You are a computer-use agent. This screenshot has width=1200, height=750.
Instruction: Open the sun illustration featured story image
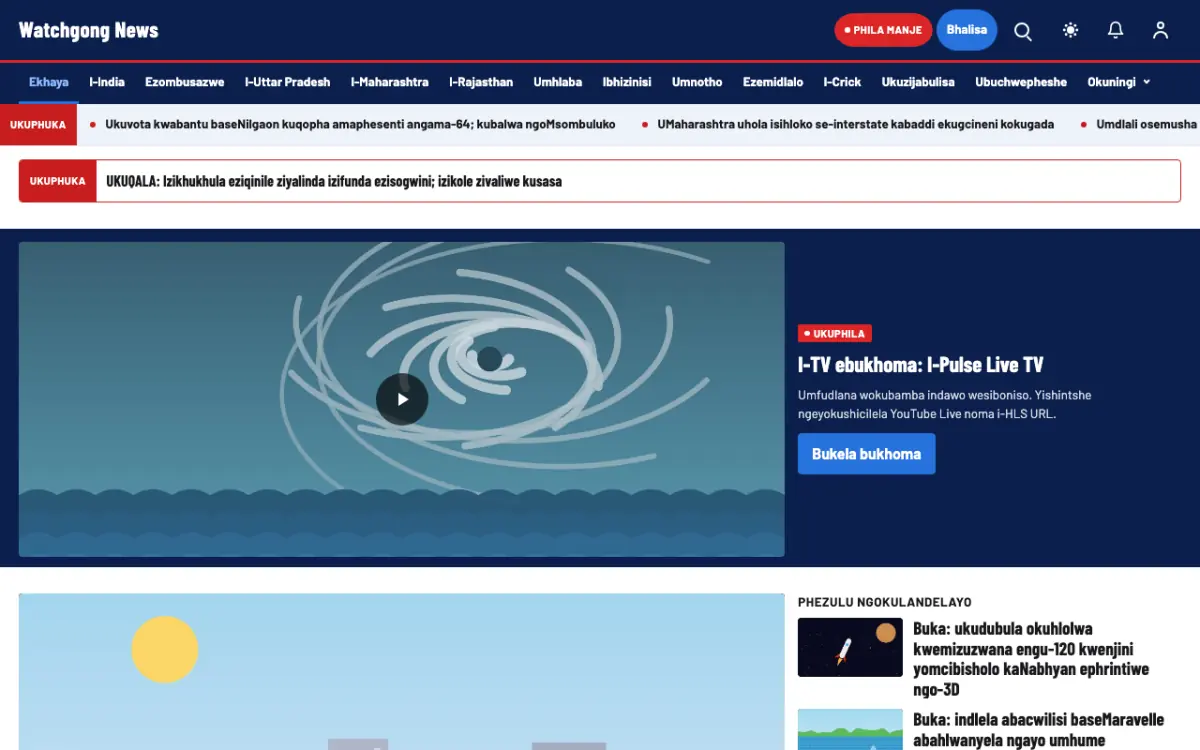pyautogui.click(x=401, y=672)
